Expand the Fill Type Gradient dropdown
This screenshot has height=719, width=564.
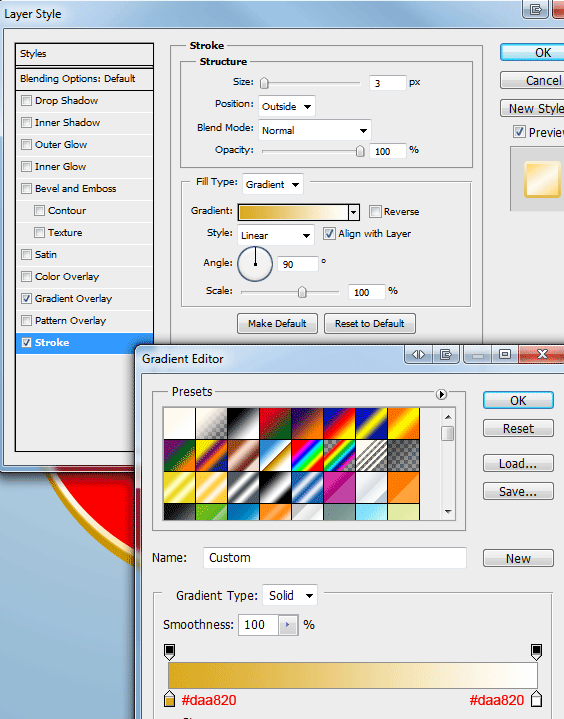point(273,184)
